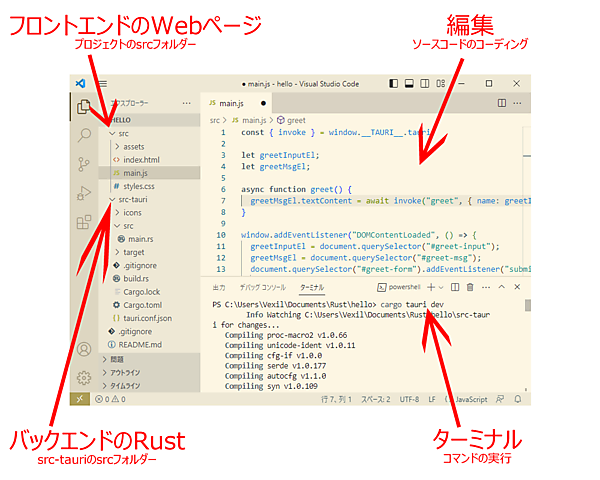Click the unsaved dot on main.js tab
Viewport: 600px width, 480px height.
click(x=263, y=103)
